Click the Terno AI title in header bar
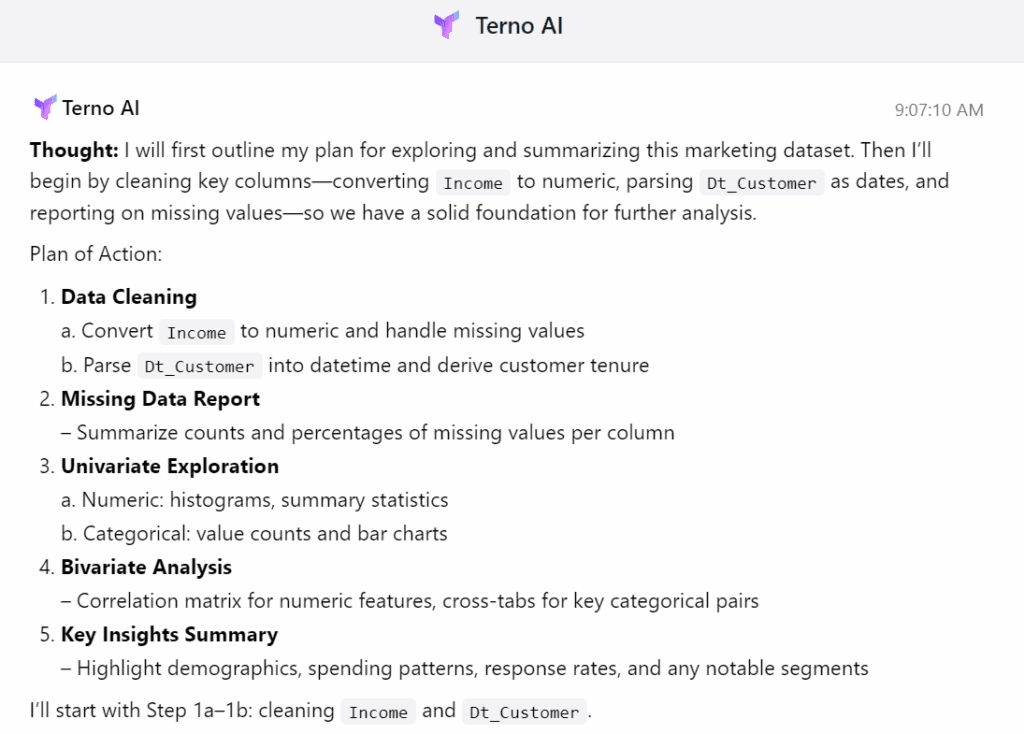 point(519,26)
